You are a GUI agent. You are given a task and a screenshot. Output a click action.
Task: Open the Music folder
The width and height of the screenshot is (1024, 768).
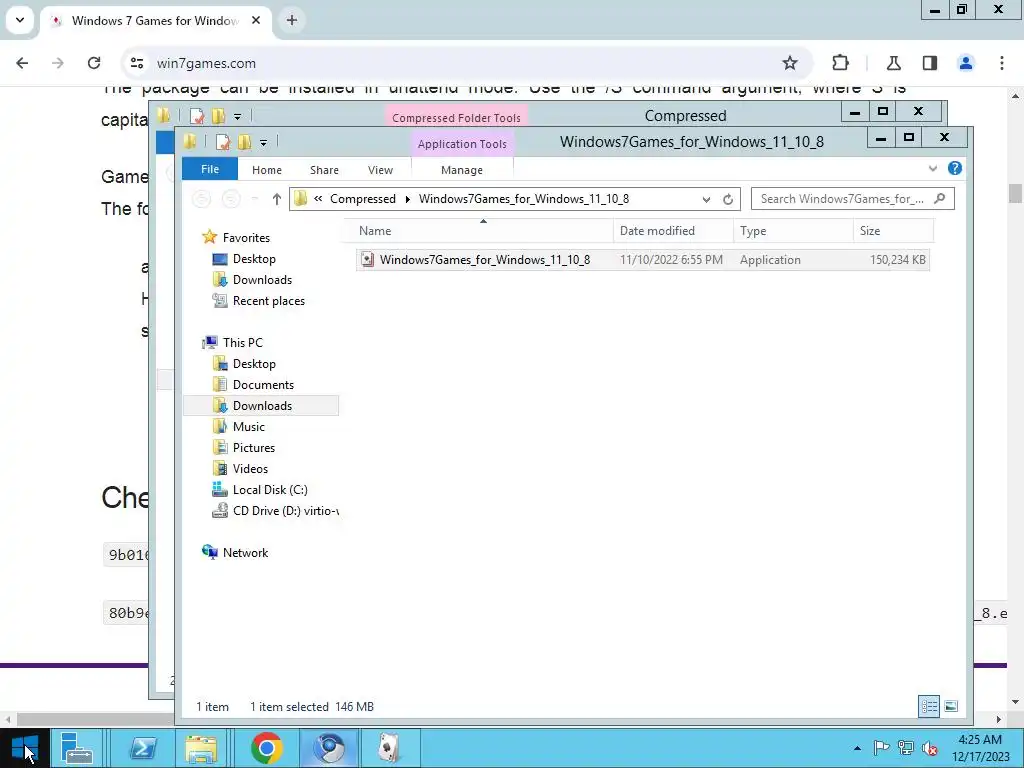coord(248,426)
